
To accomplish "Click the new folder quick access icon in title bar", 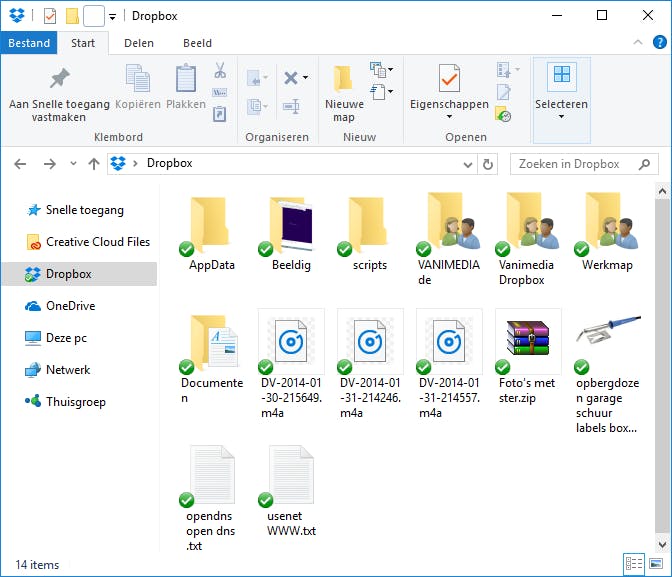I will click(72, 16).
